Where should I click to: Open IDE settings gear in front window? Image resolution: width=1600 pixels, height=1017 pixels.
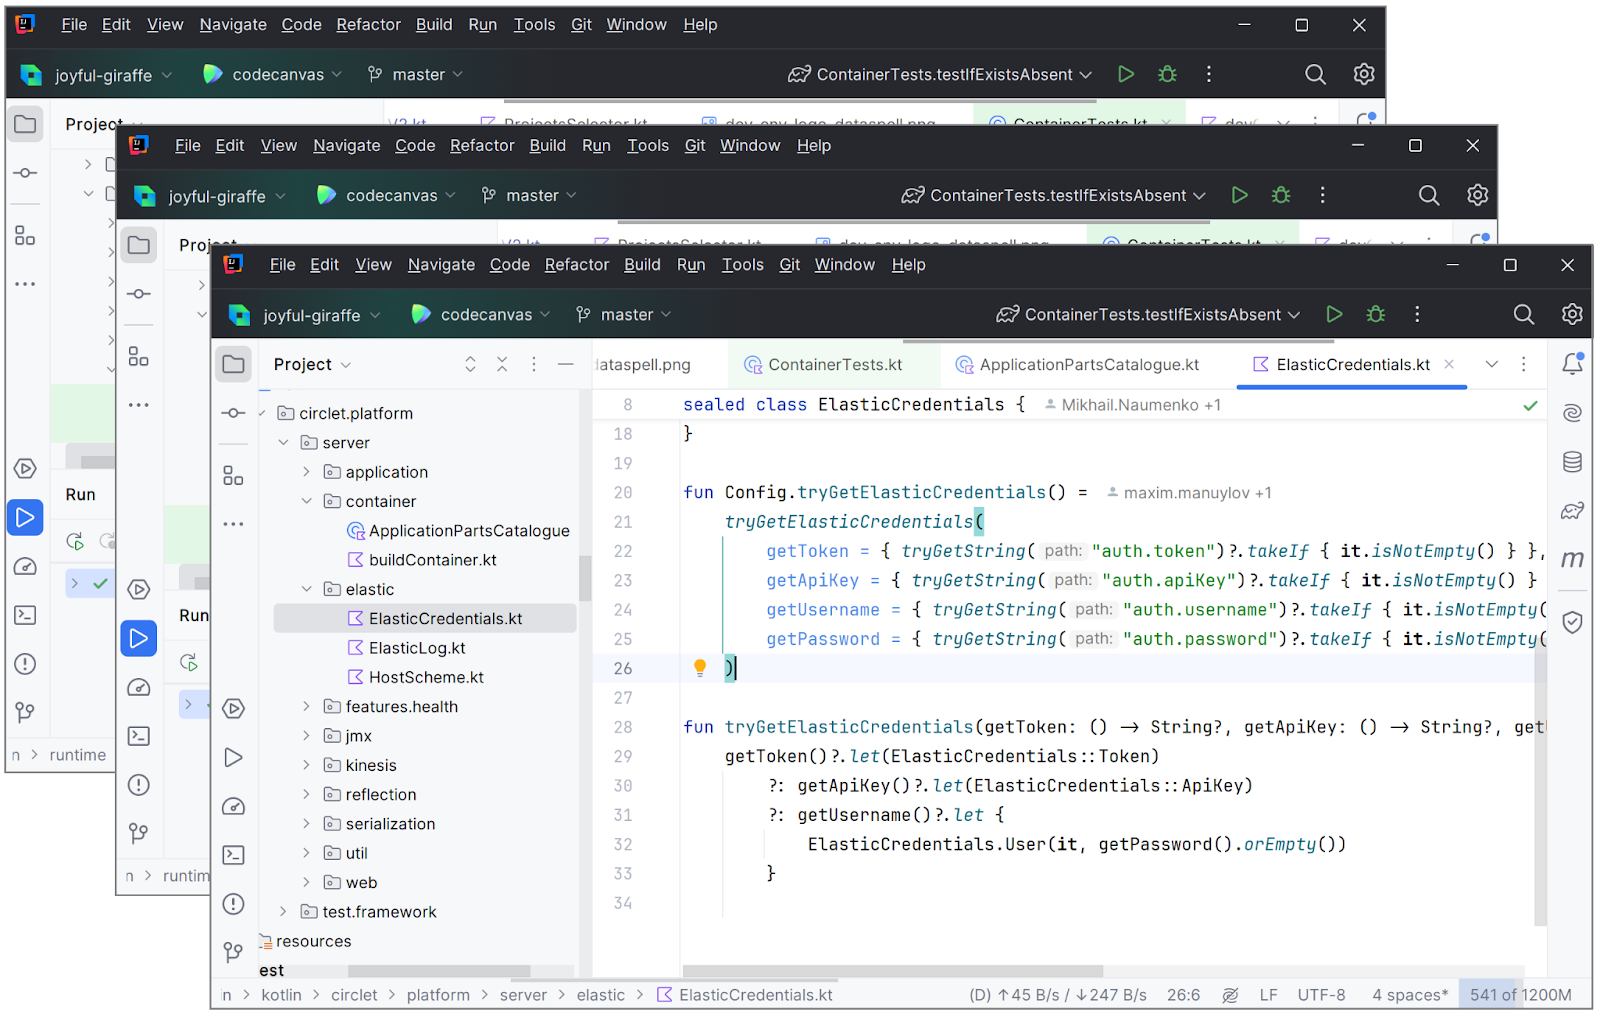click(1572, 314)
